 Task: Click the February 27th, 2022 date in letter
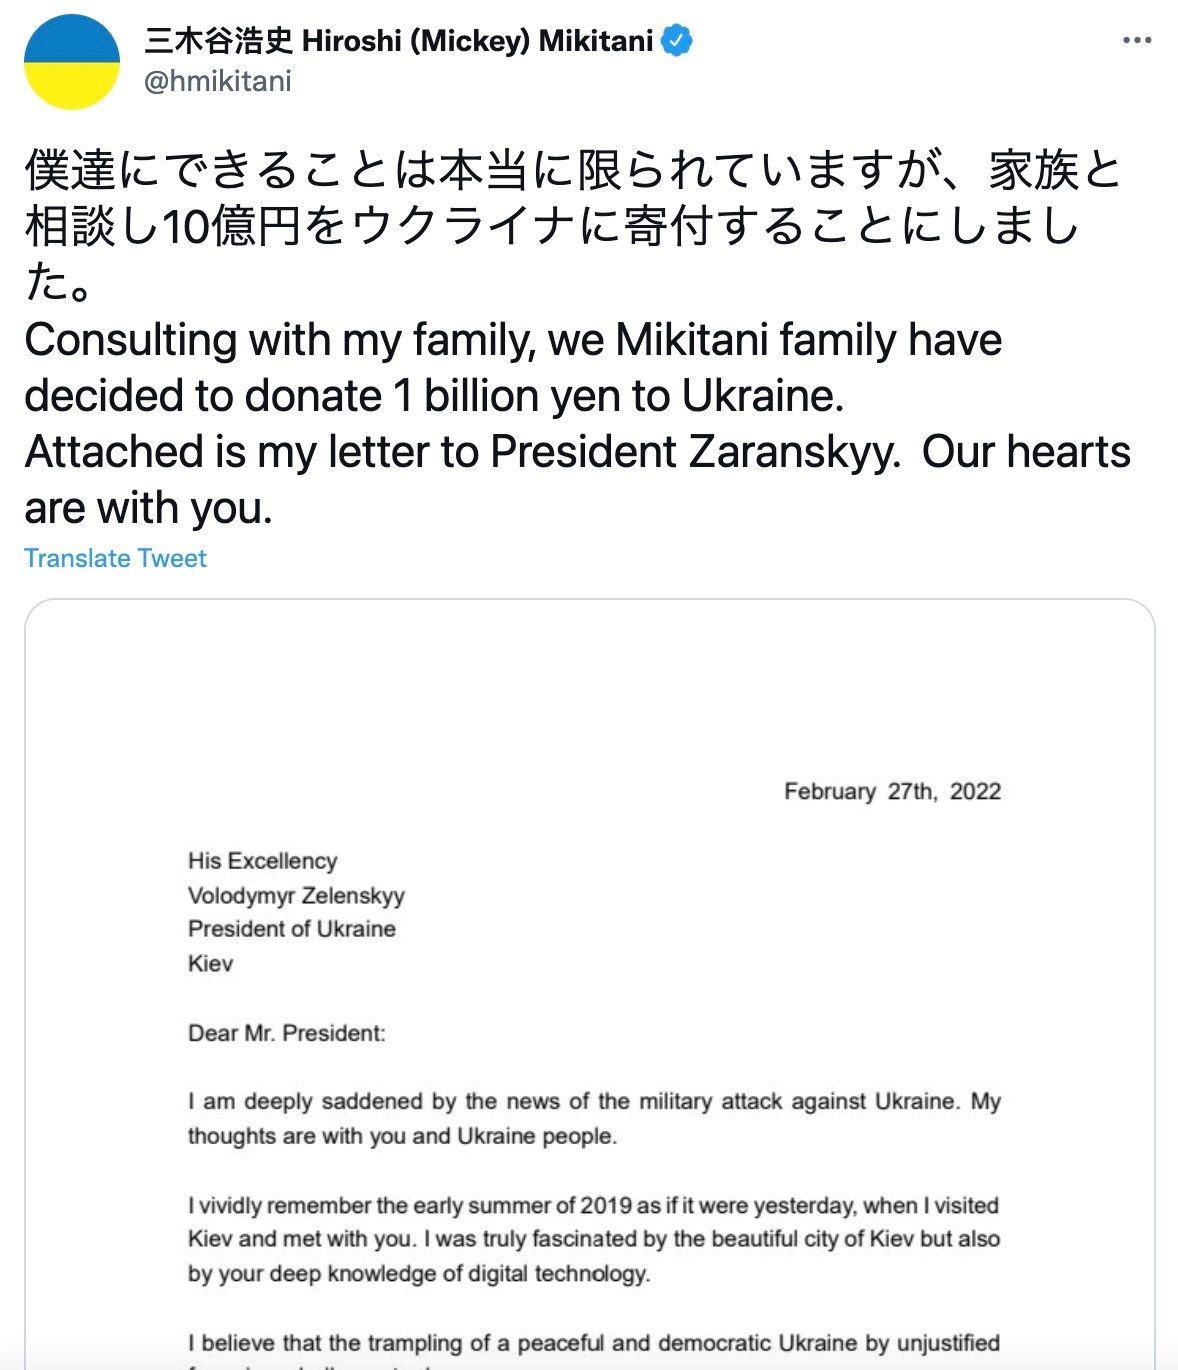point(892,791)
